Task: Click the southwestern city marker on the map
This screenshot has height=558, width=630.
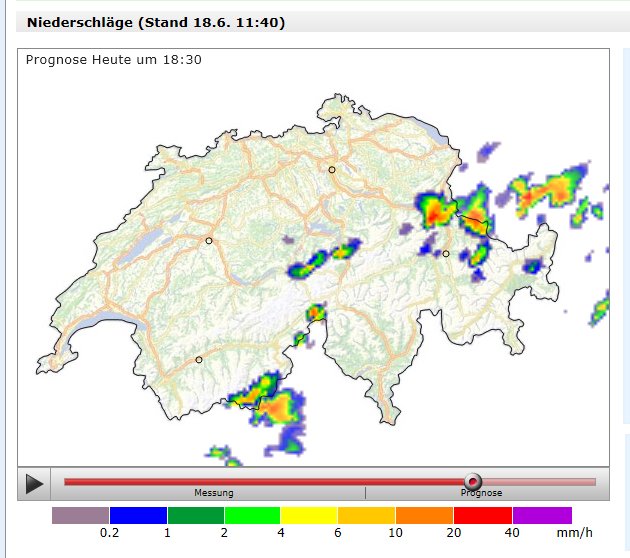Action: tap(199, 360)
